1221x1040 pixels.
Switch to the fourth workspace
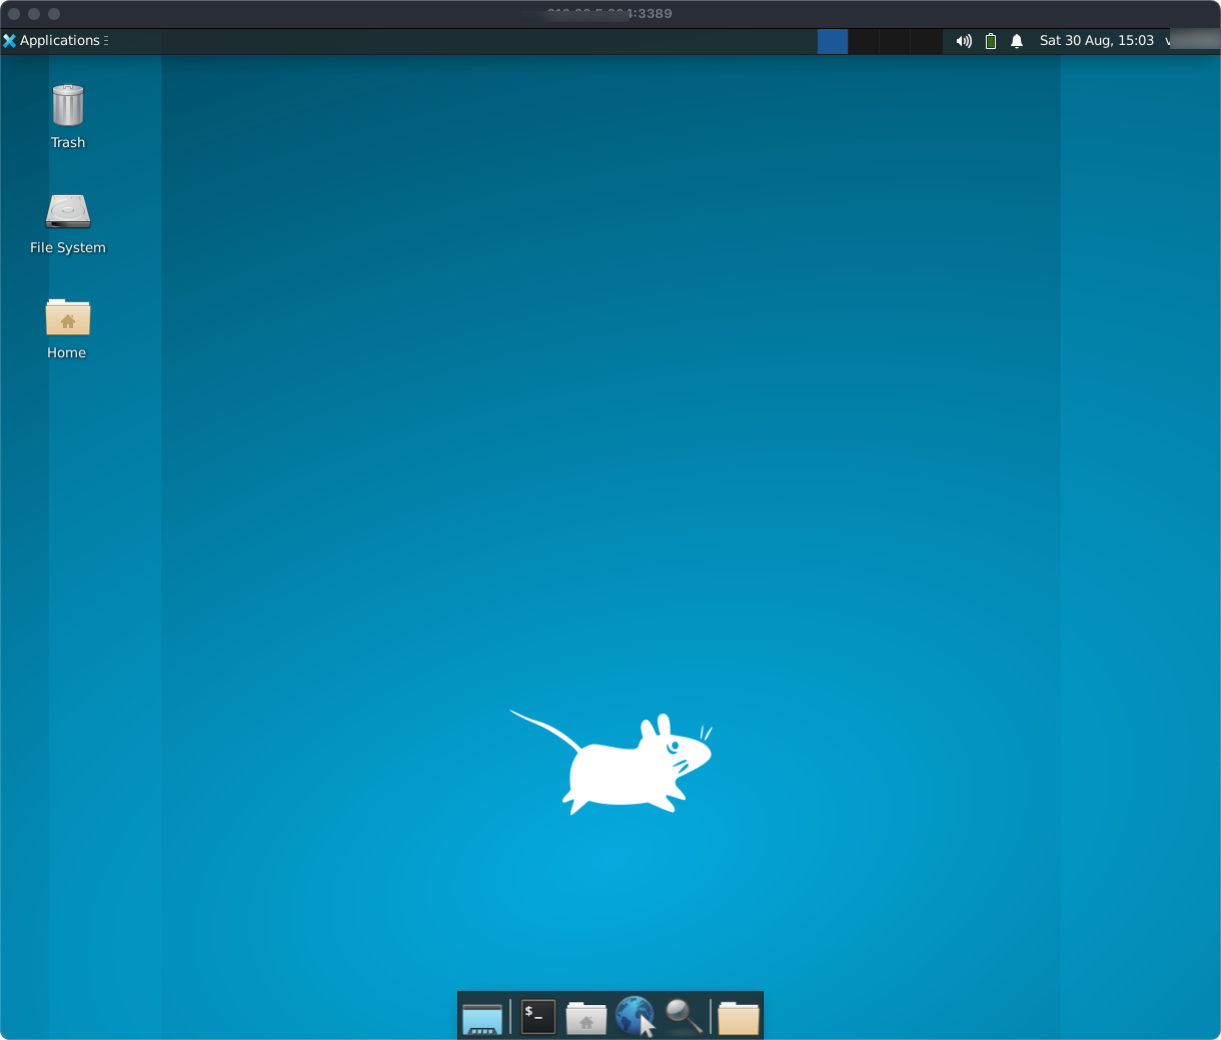pyautogui.click(x=926, y=41)
